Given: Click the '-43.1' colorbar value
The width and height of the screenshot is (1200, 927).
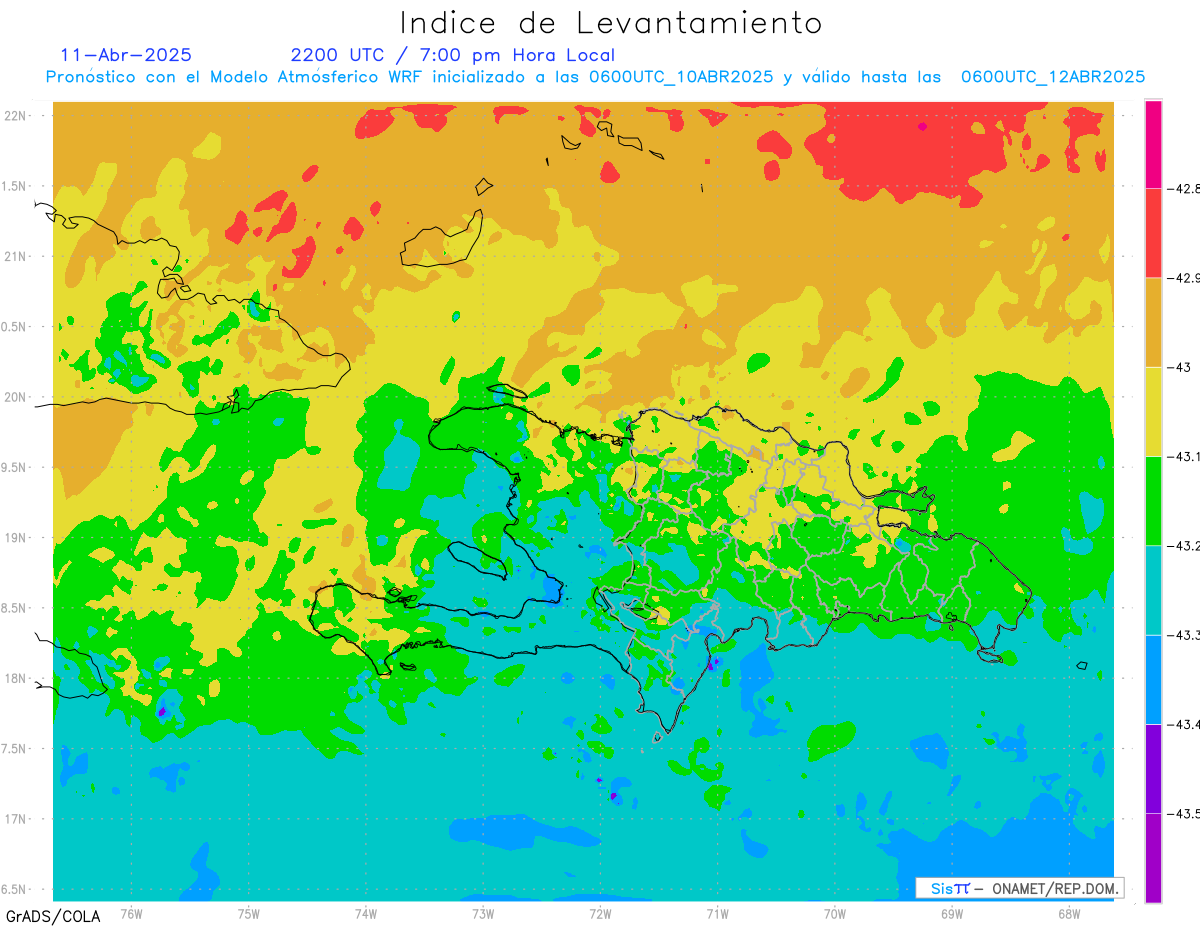Looking at the screenshot, I should click(x=1184, y=456).
